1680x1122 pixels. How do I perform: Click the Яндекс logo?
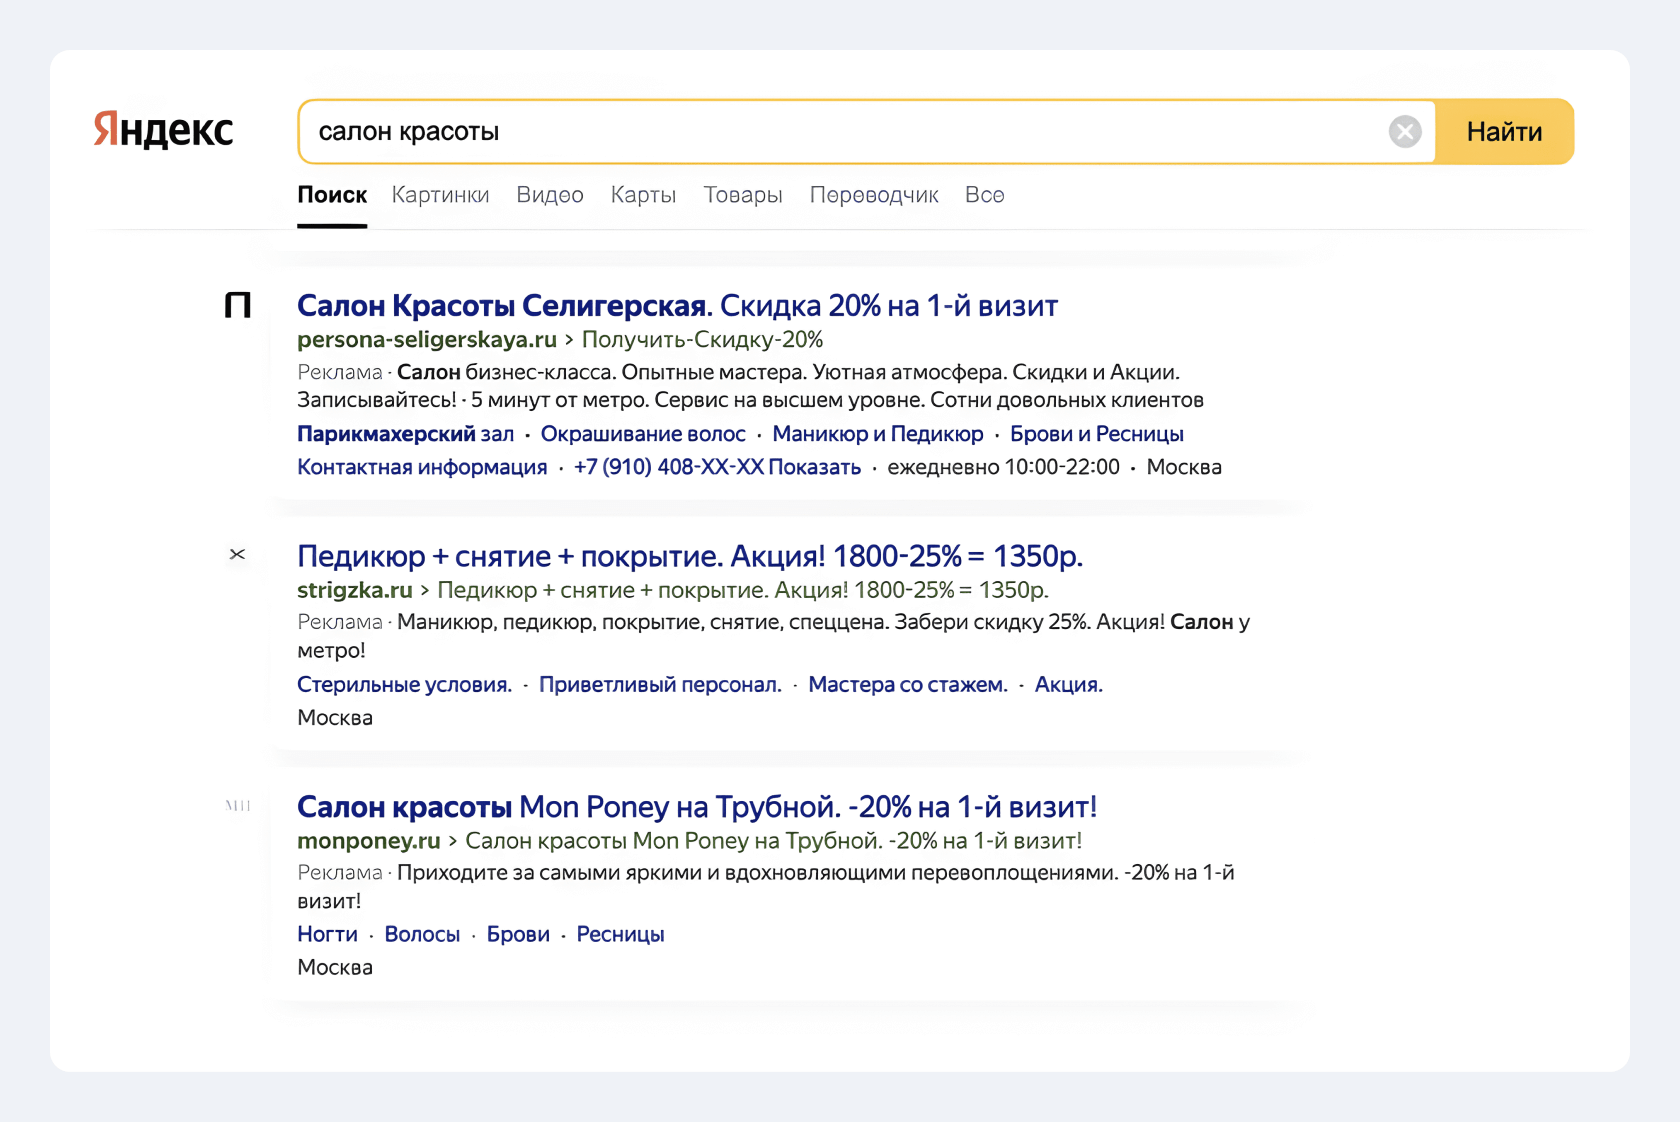[x=163, y=130]
